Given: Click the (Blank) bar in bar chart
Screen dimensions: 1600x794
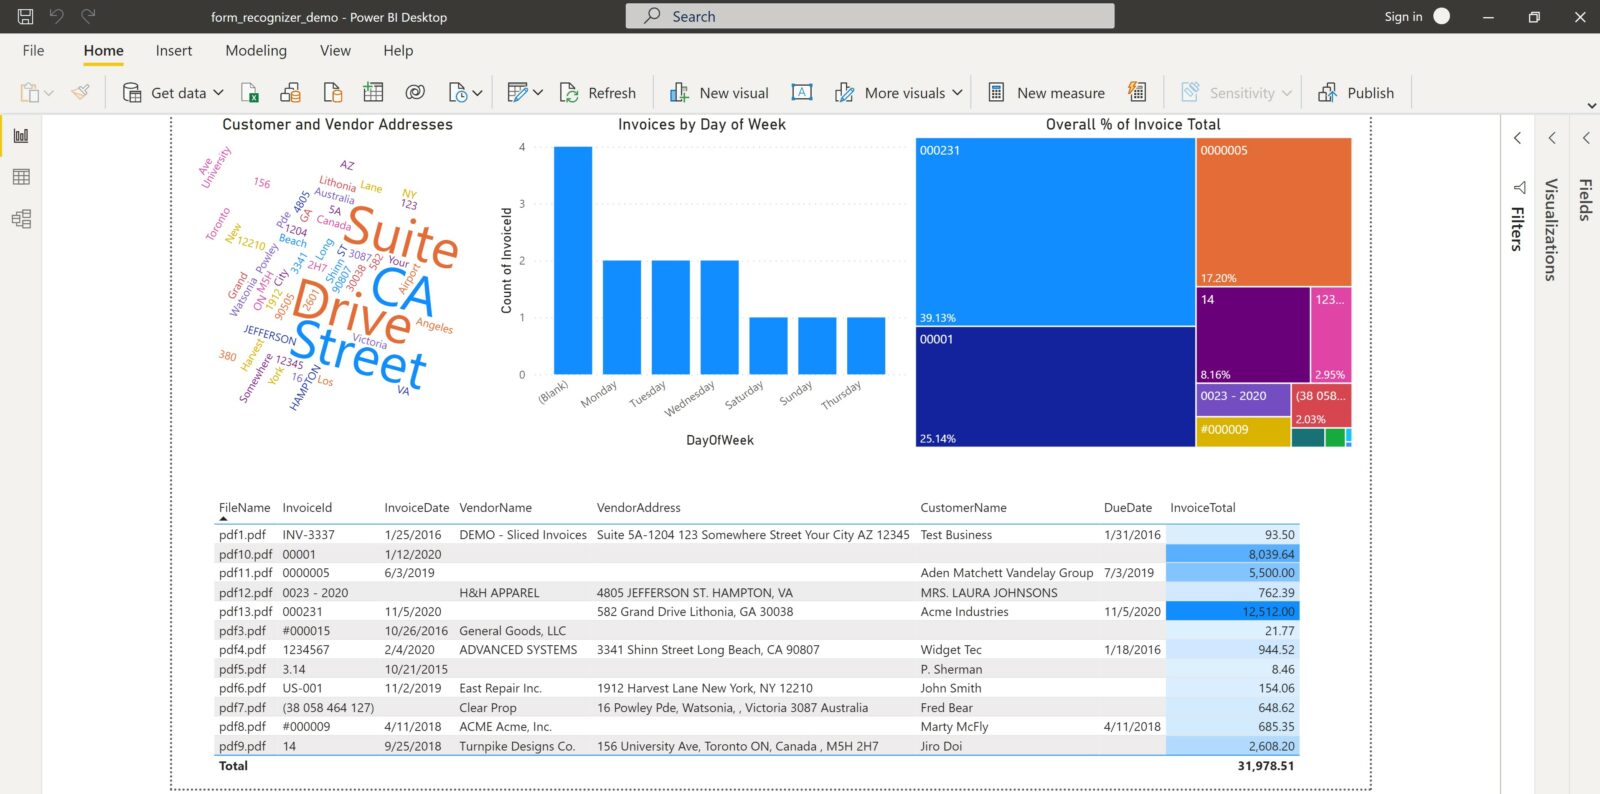Looking at the screenshot, I should 573,261.
